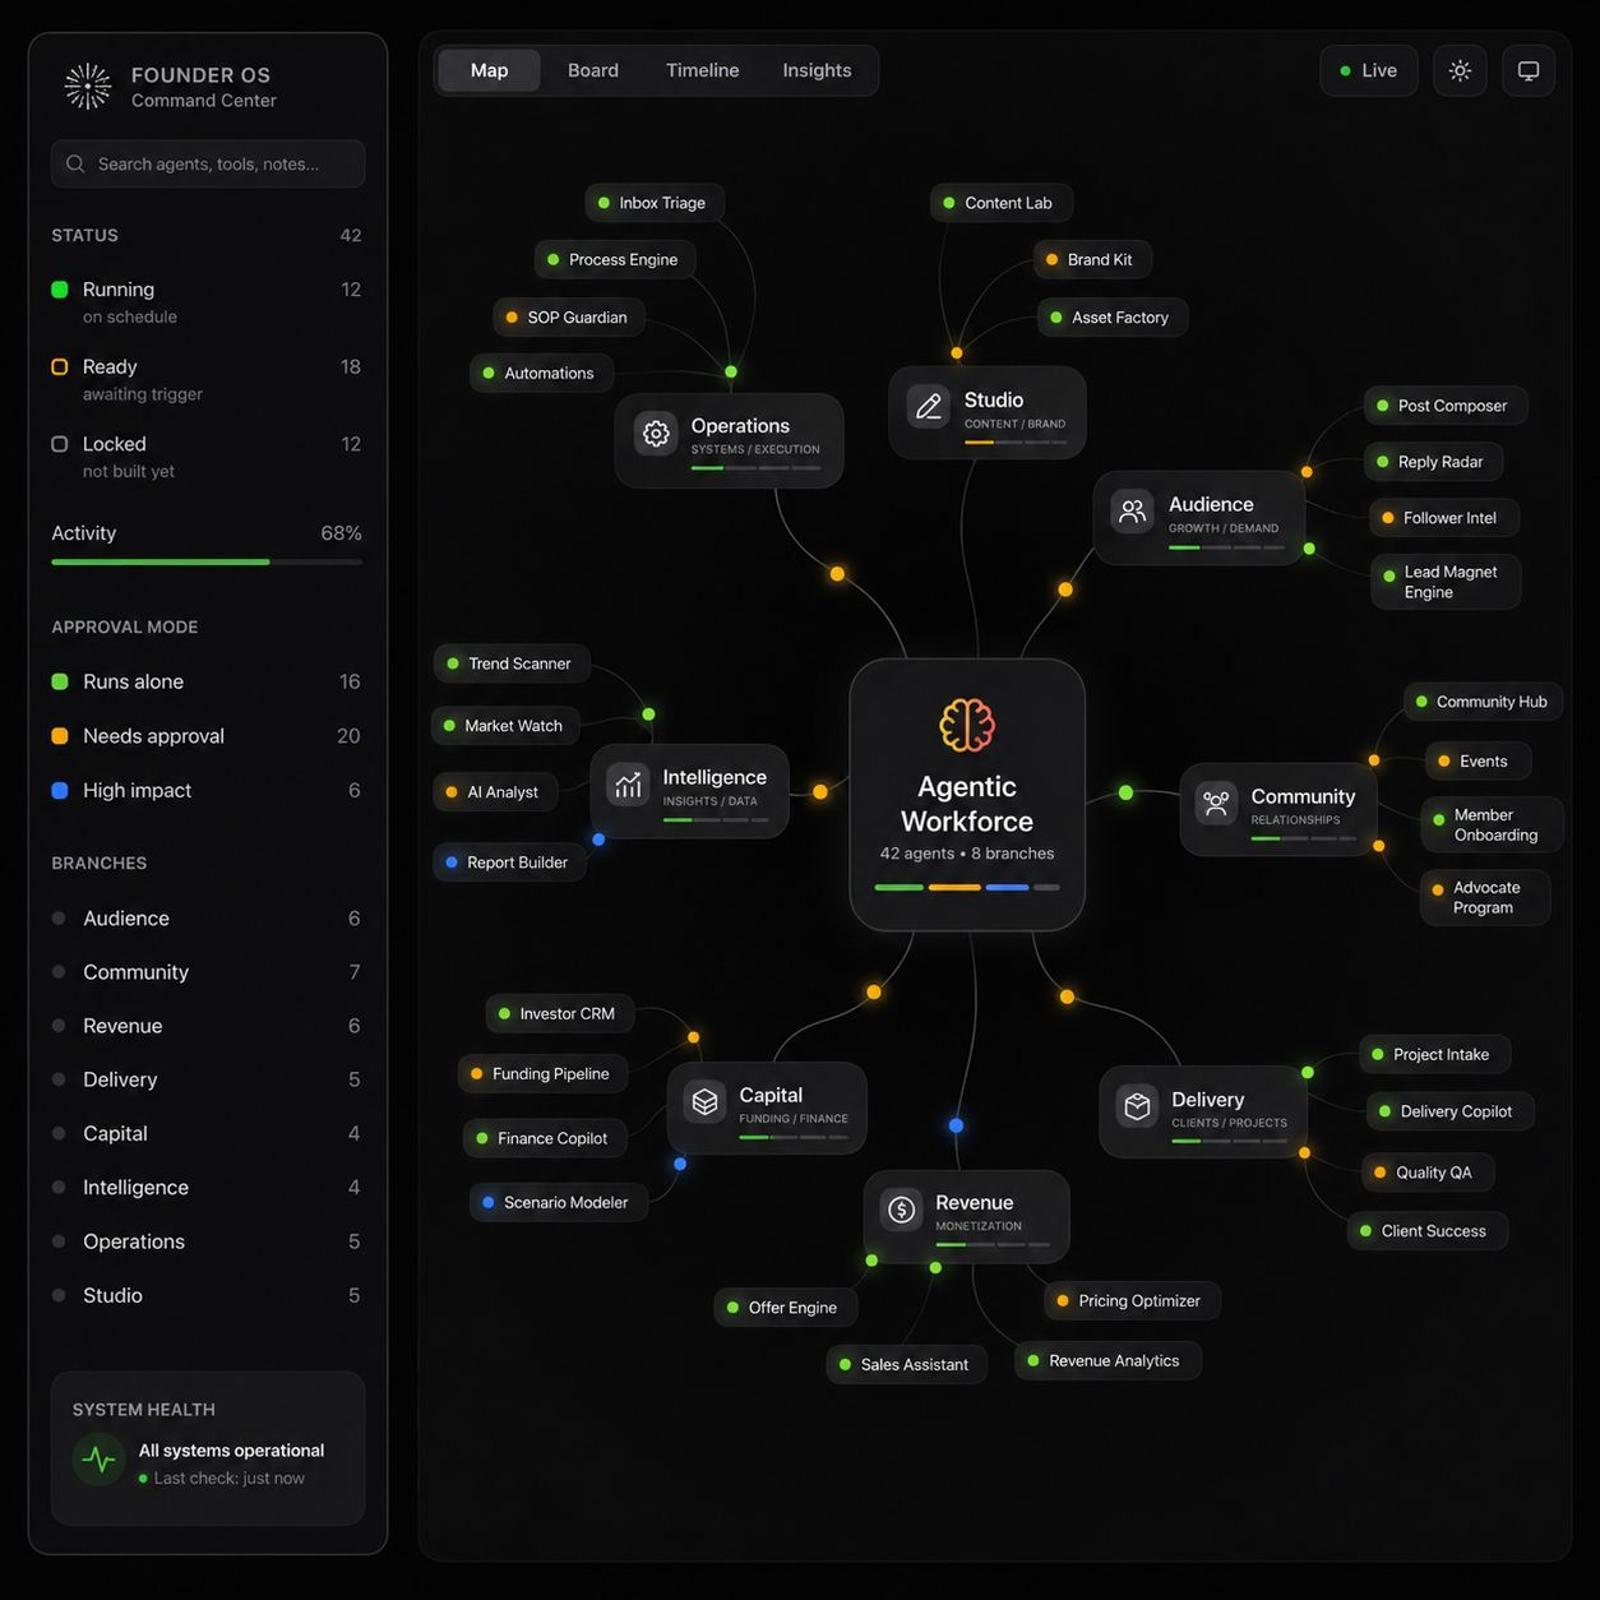Screen dimensions: 1600x1600
Task: Expand the Intelligence branch in sidebar
Action: click(x=206, y=1187)
